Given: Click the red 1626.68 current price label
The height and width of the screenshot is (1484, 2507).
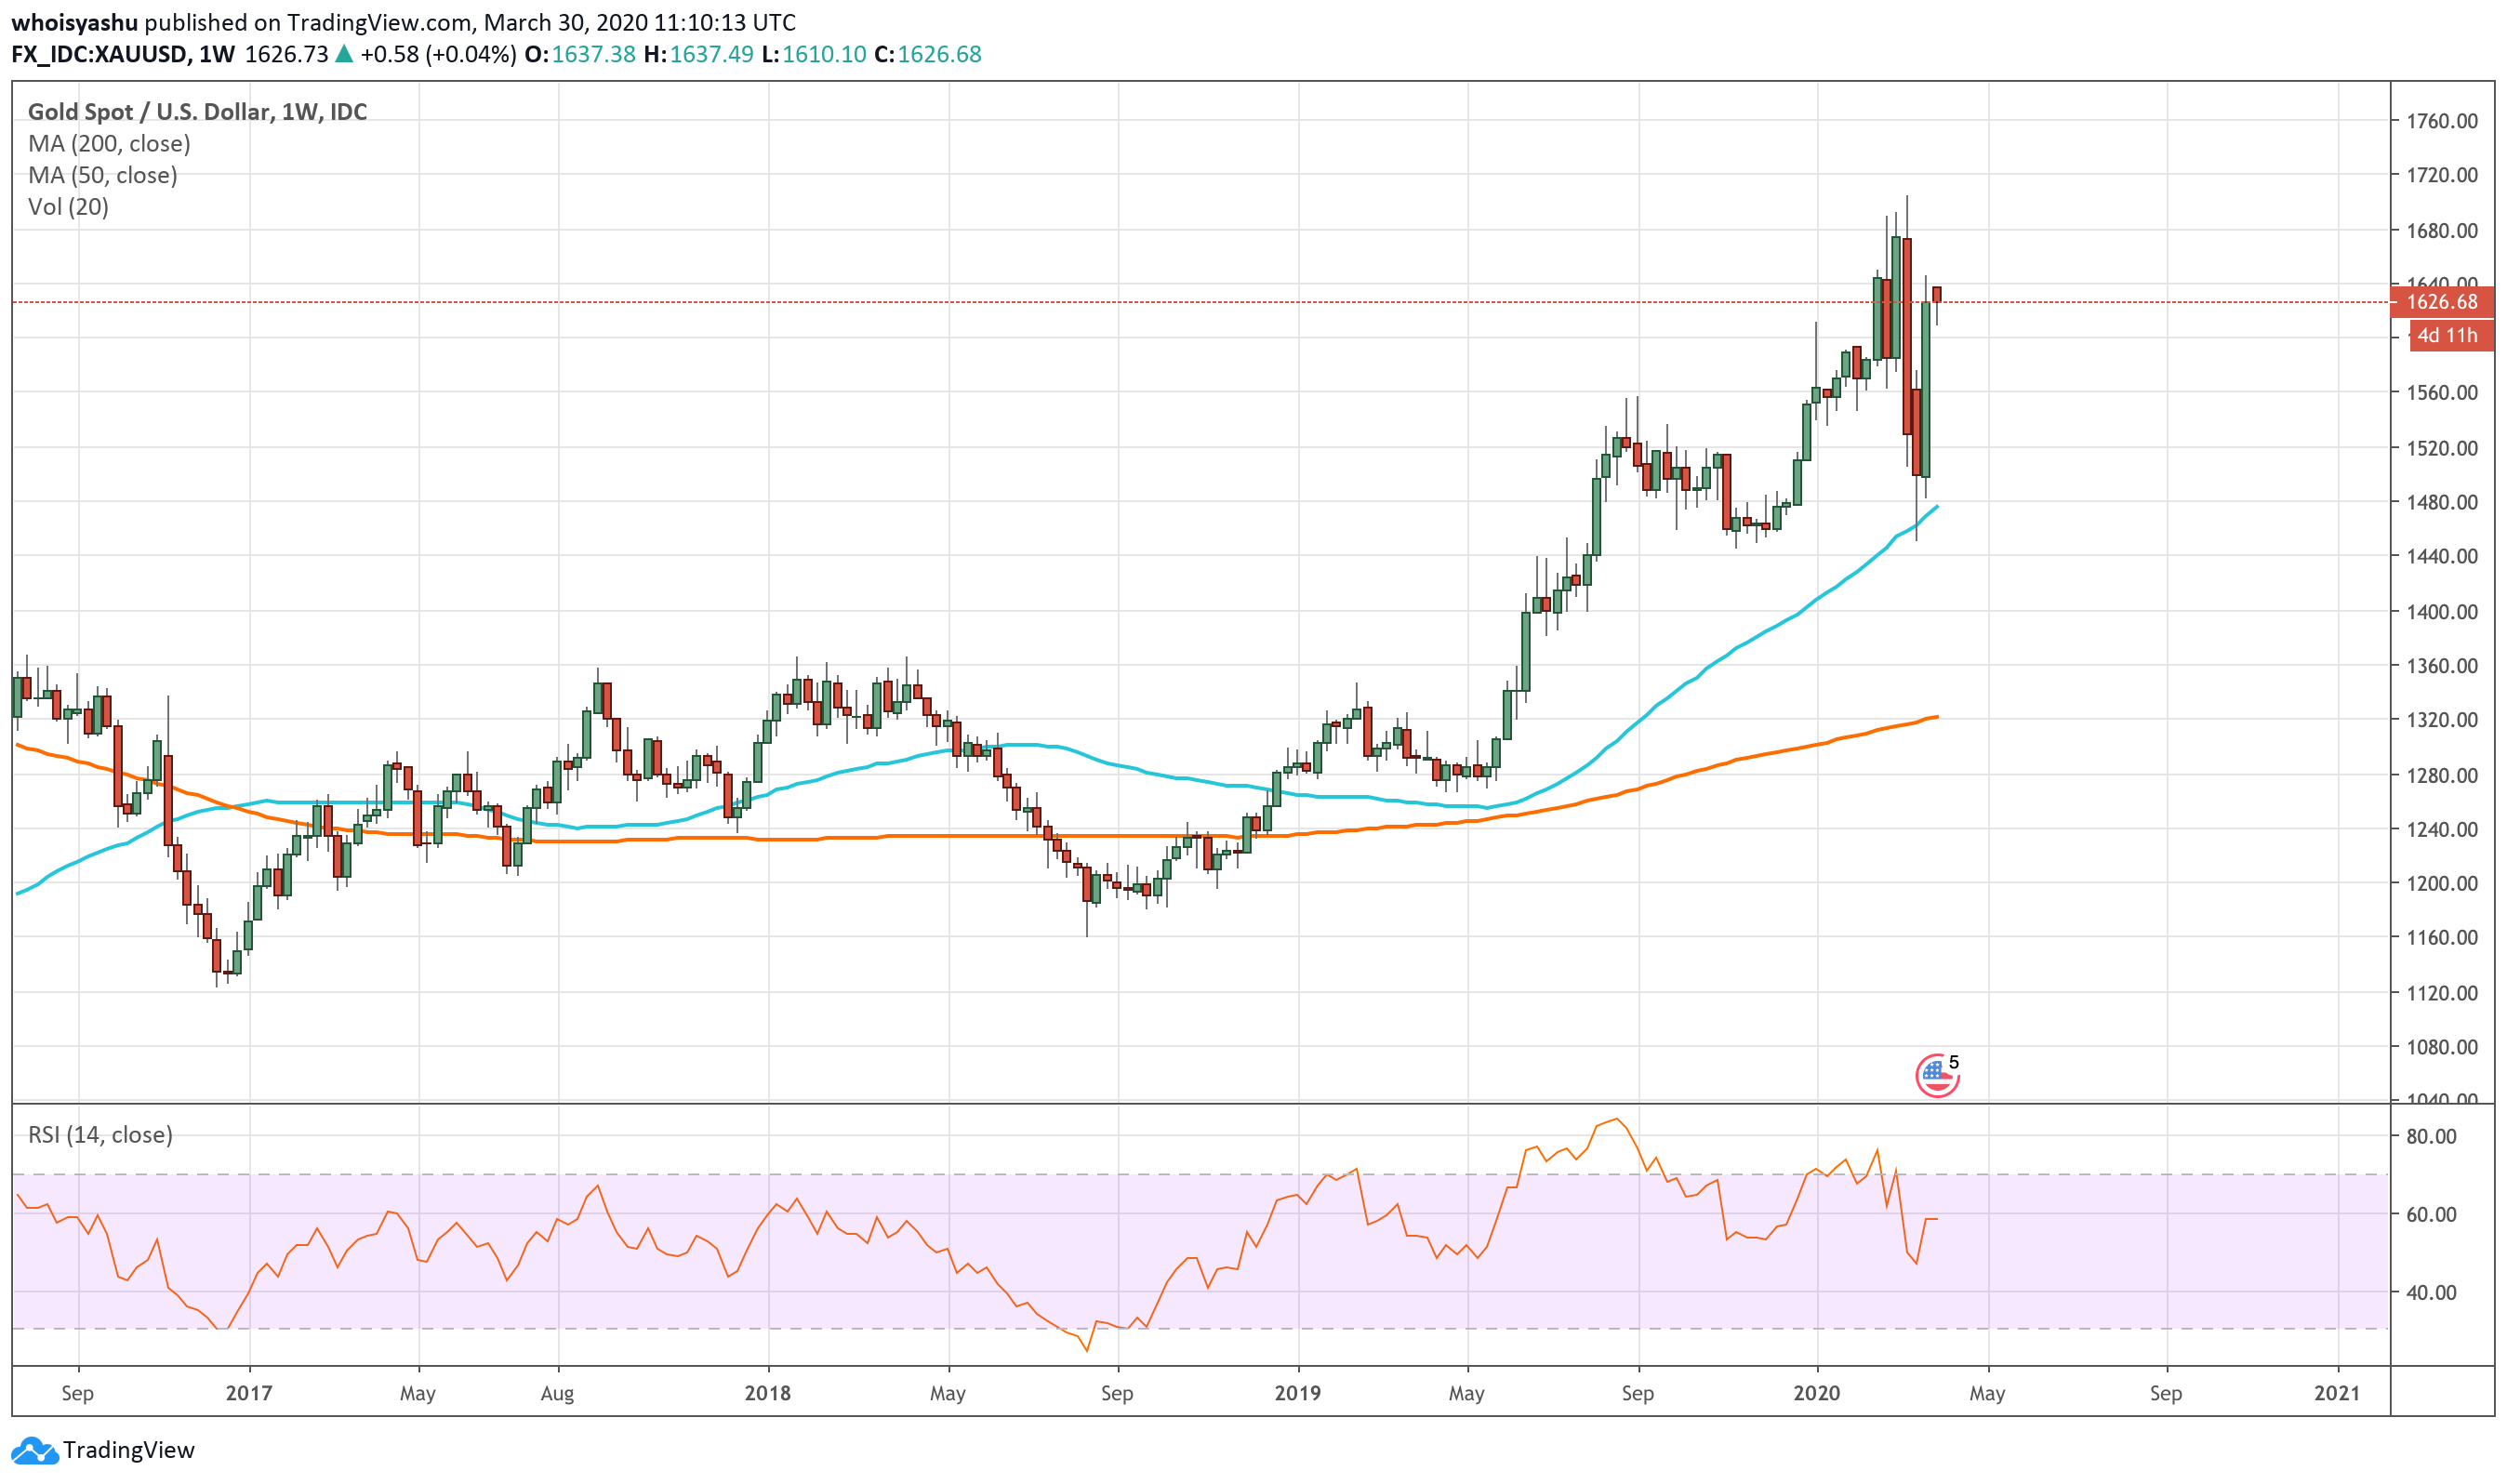Looking at the screenshot, I should tap(2440, 302).
